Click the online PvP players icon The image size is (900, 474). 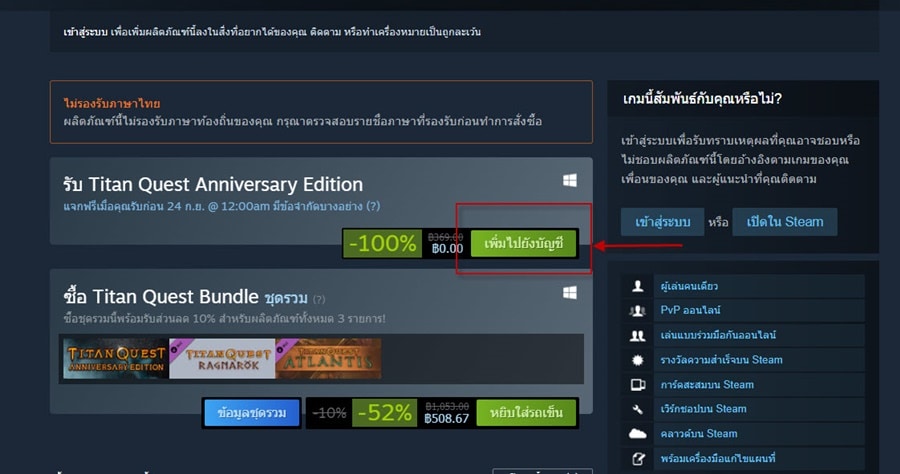point(637,310)
